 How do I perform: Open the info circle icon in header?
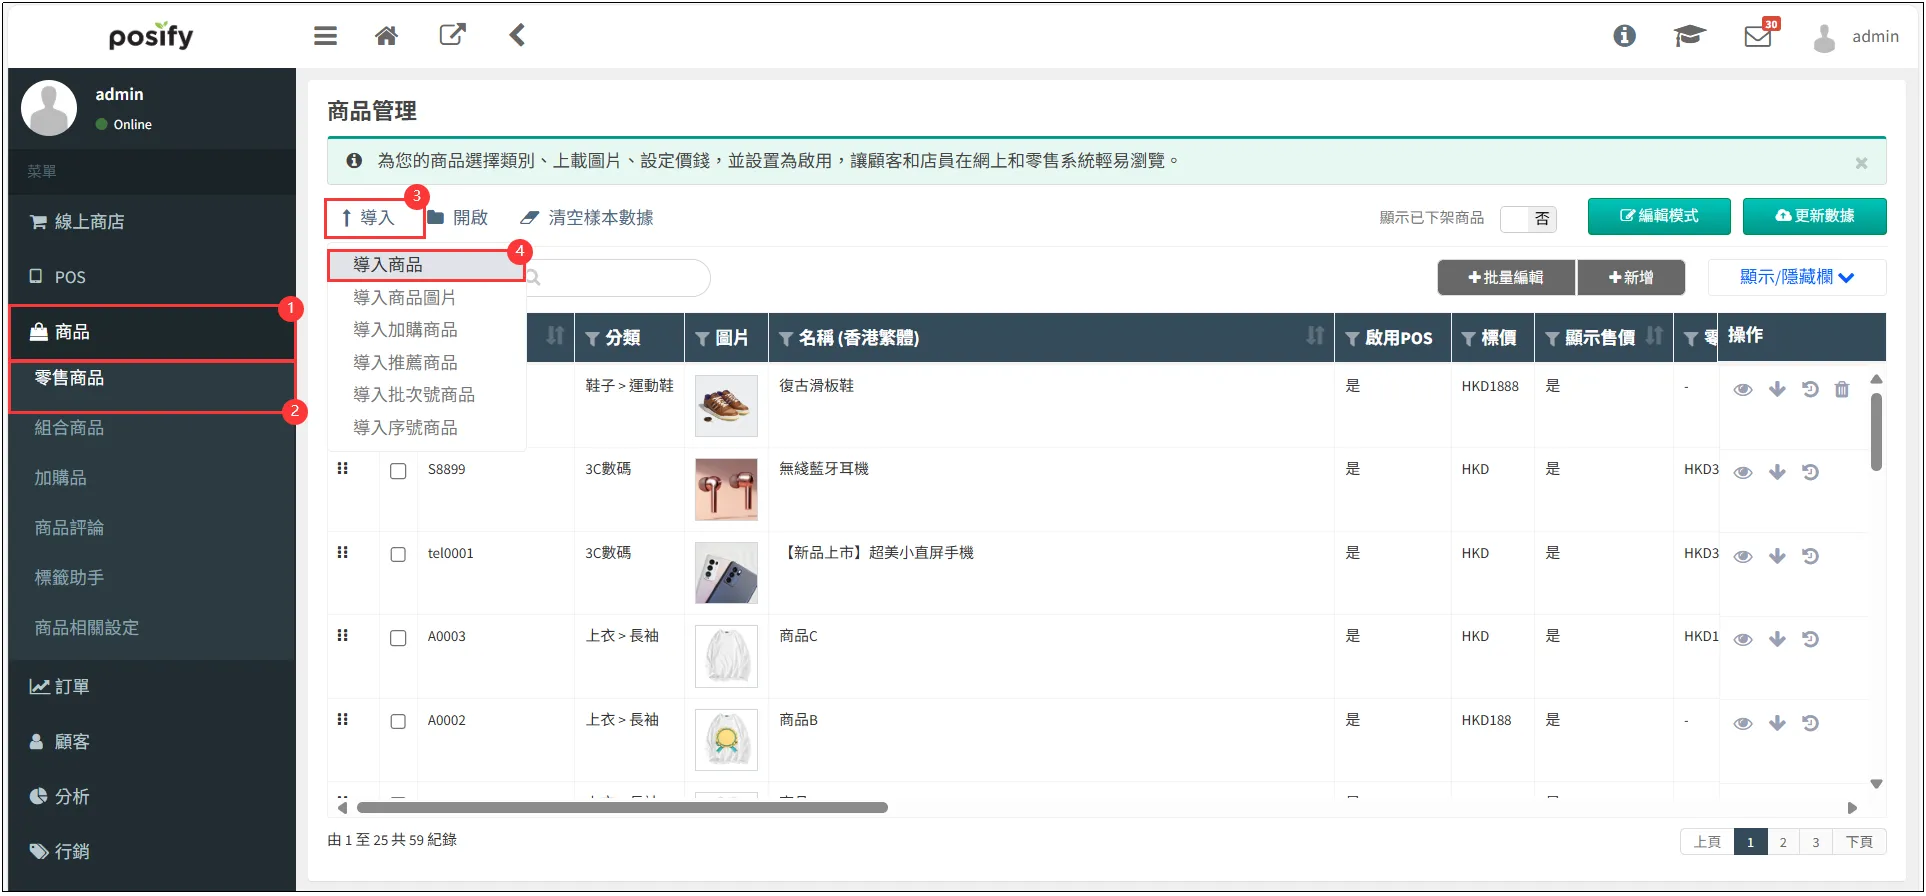pyautogui.click(x=1624, y=36)
